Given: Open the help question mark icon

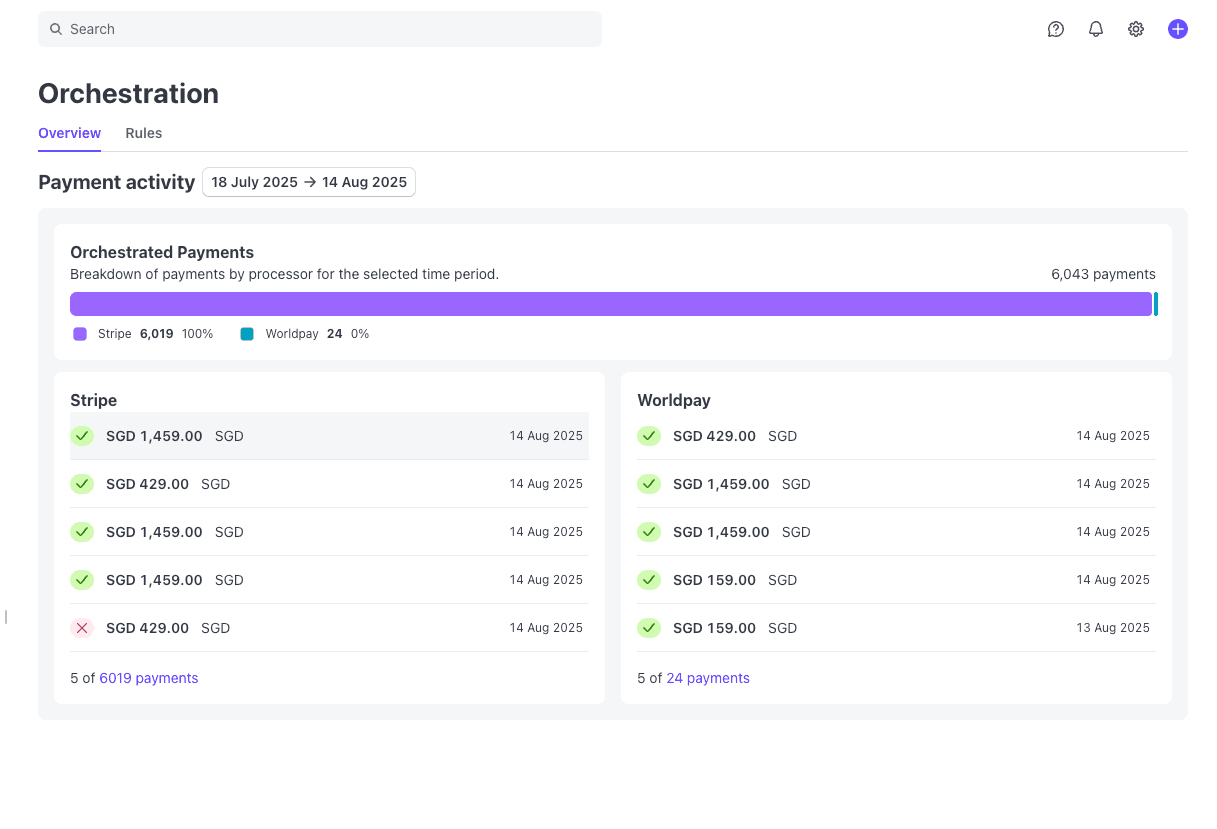Looking at the screenshot, I should (x=1056, y=29).
